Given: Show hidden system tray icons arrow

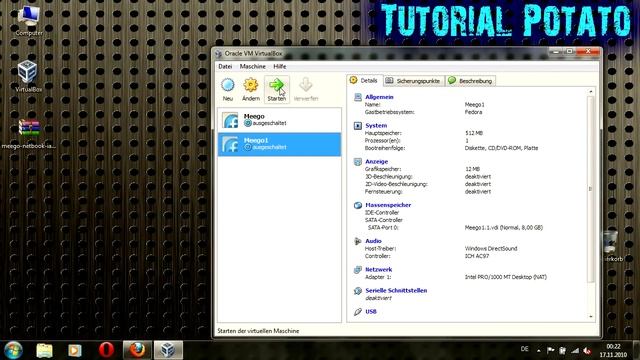Looking at the screenshot, I should [539, 350].
